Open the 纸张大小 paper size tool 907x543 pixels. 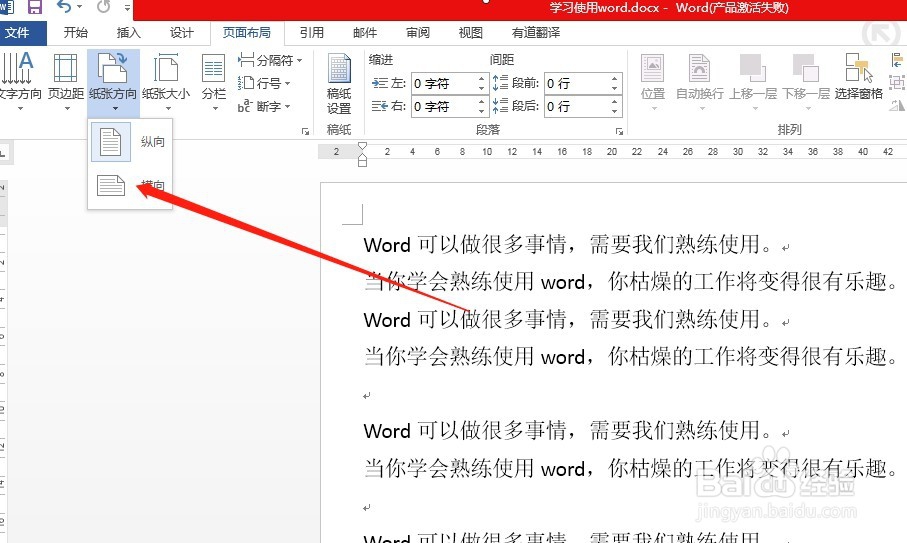point(166,81)
